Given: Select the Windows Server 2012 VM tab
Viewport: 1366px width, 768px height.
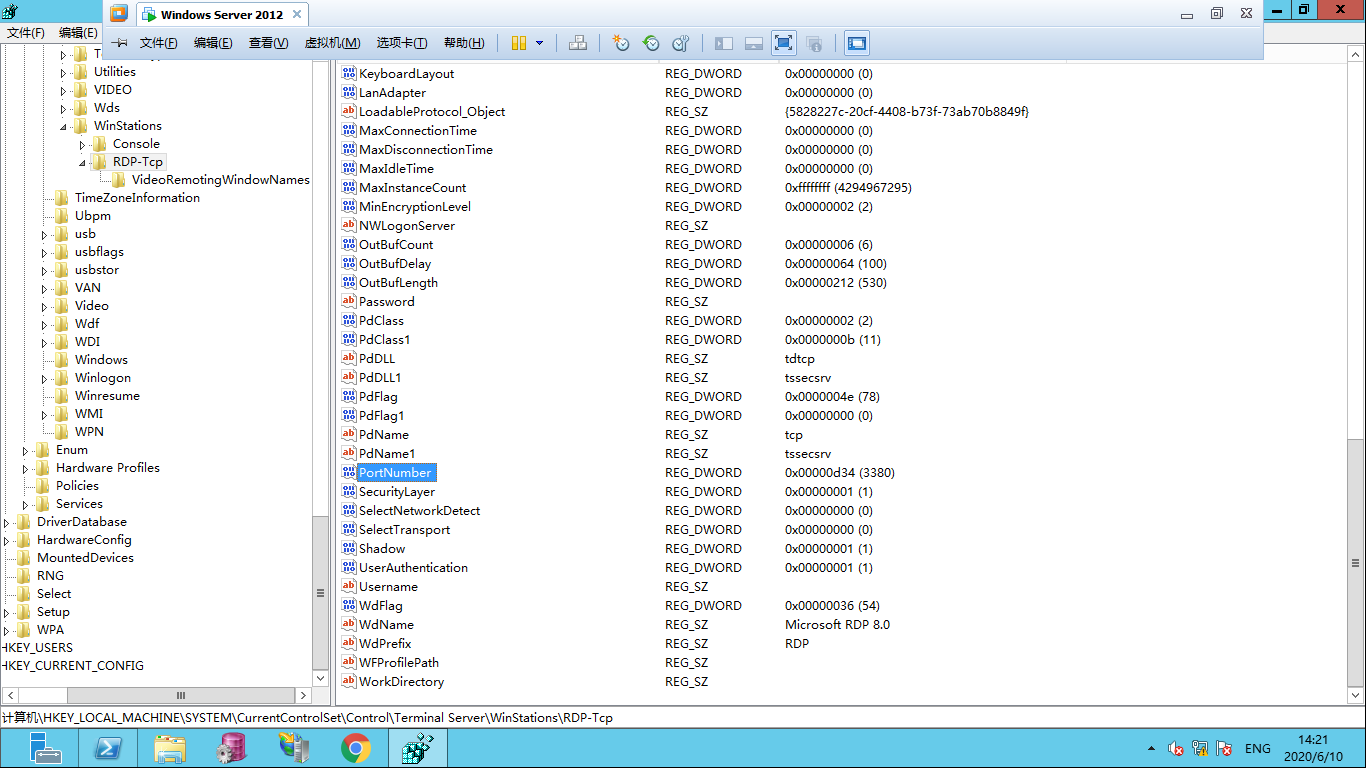Looking at the screenshot, I should coord(221,15).
